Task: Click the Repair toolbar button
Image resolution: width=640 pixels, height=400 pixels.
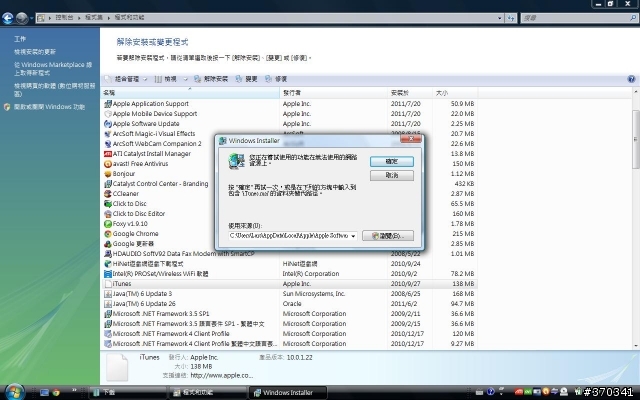Action: [x=276, y=79]
